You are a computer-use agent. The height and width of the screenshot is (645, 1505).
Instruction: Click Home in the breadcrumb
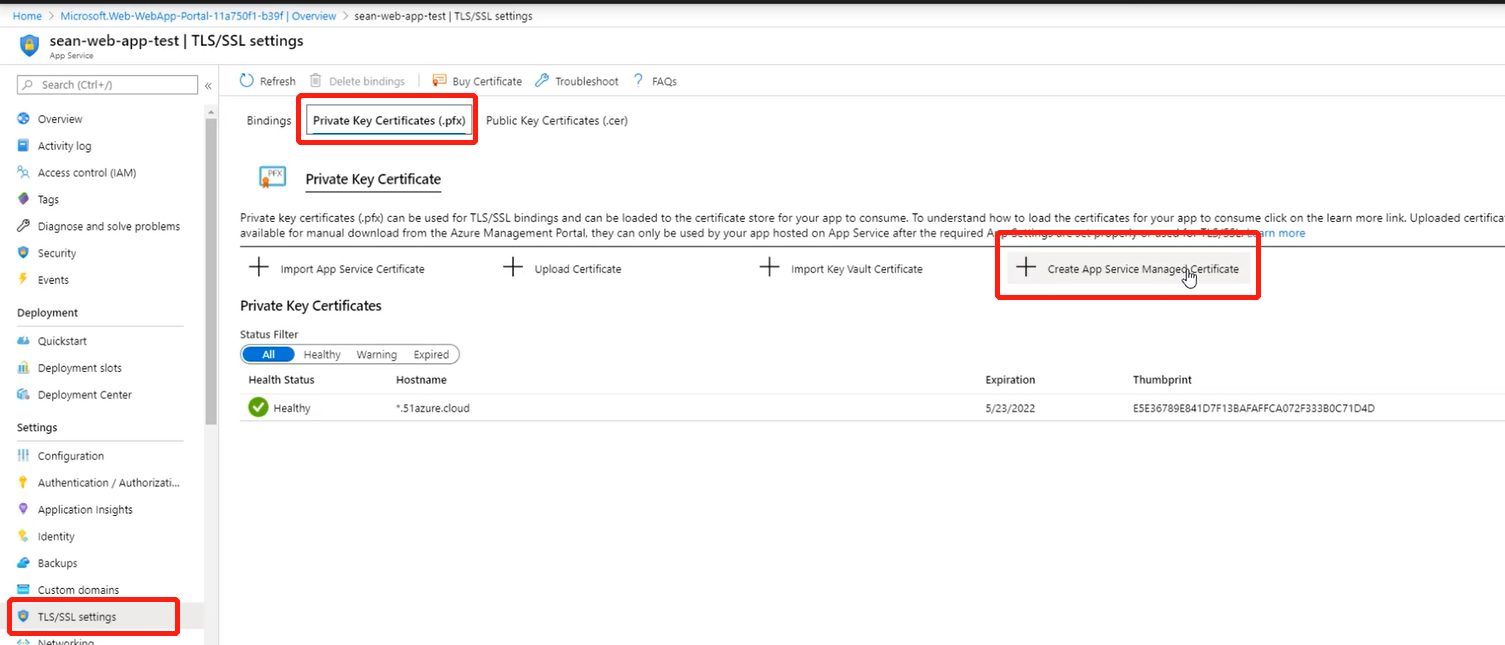pyautogui.click(x=27, y=16)
